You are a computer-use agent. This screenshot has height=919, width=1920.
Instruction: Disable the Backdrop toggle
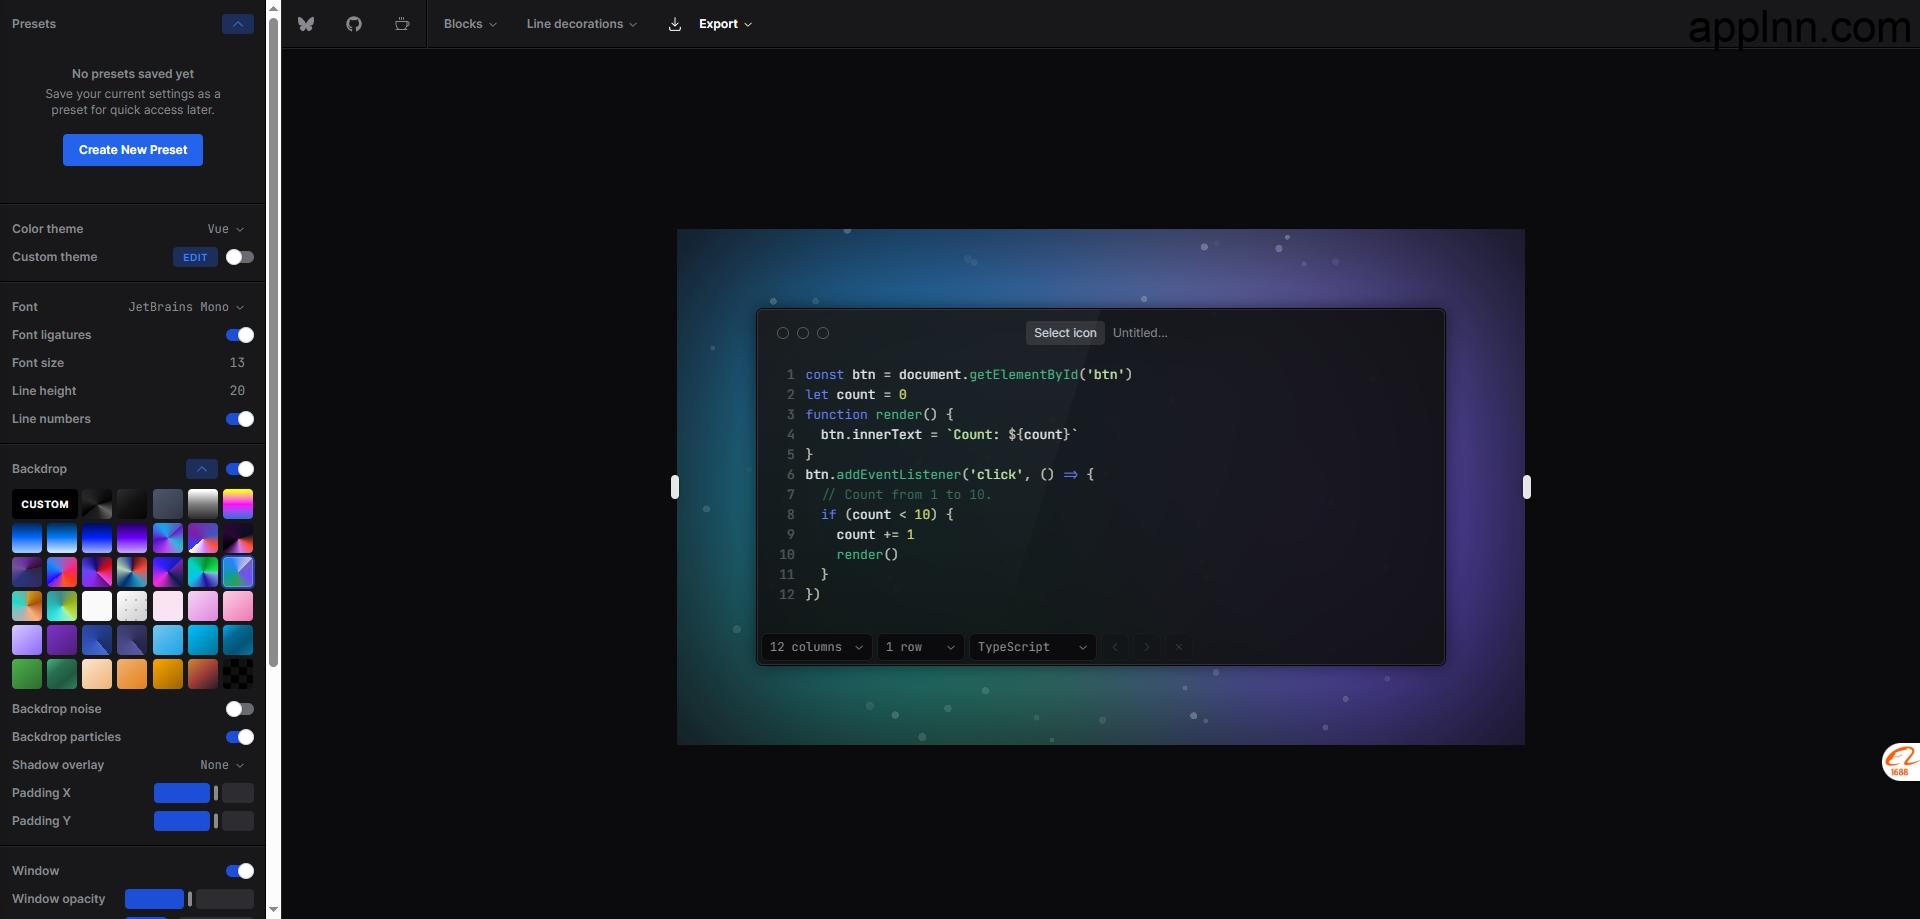pyautogui.click(x=240, y=469)
